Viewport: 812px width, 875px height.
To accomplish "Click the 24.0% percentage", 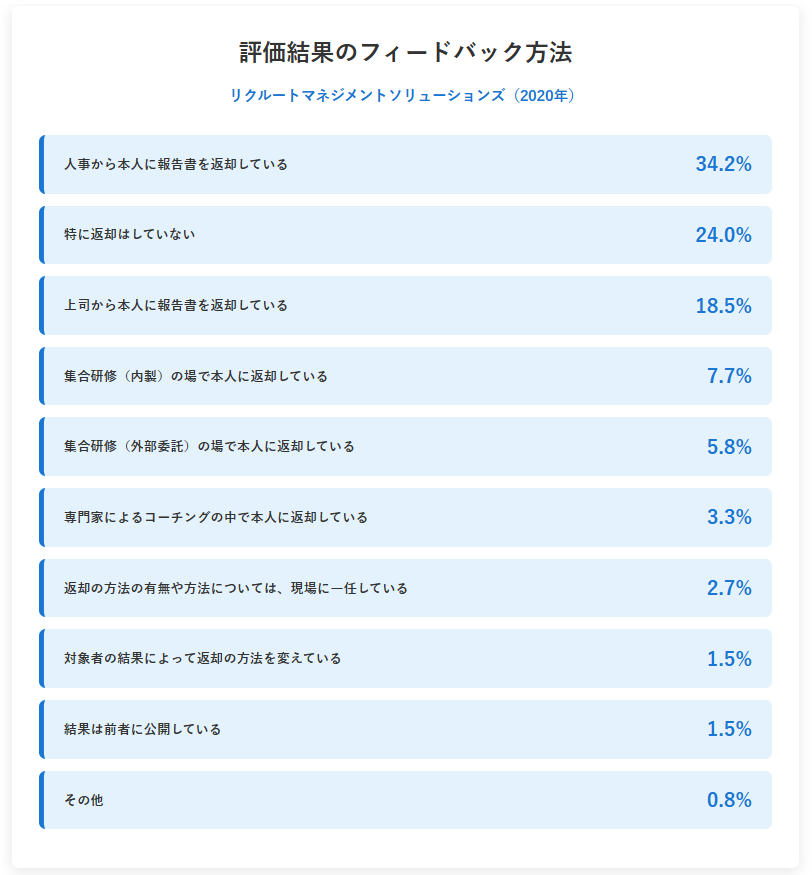I will tap(723, 235).
